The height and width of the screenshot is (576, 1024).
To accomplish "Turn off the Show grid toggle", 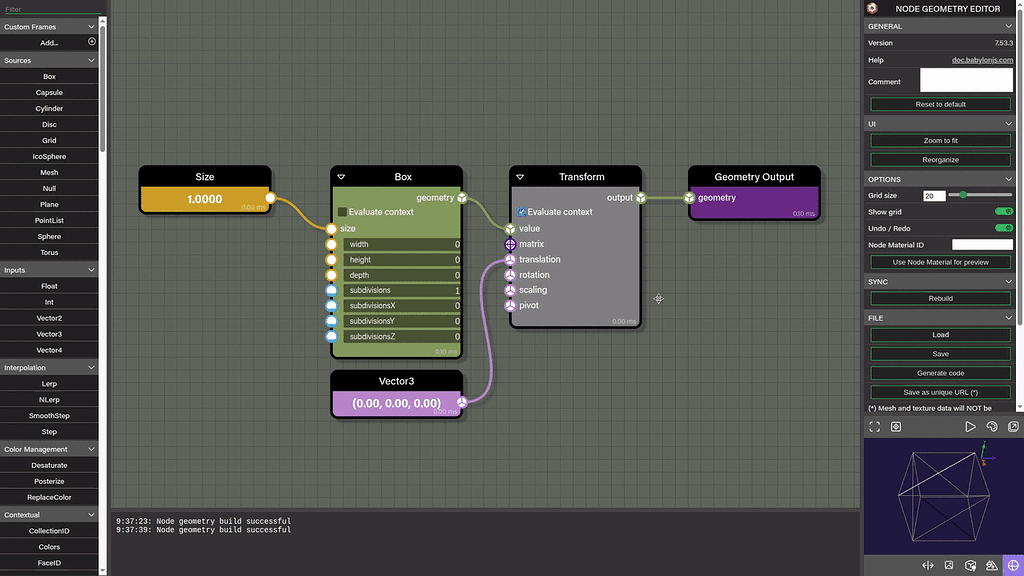I will 1003,212.
